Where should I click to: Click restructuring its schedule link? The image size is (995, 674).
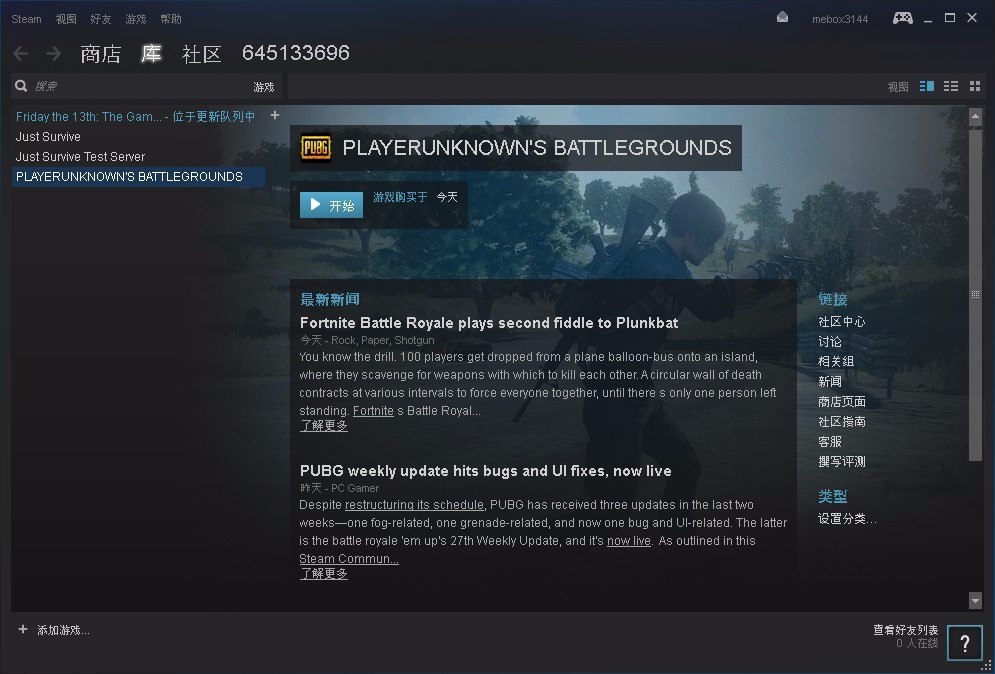coord(414,505)
